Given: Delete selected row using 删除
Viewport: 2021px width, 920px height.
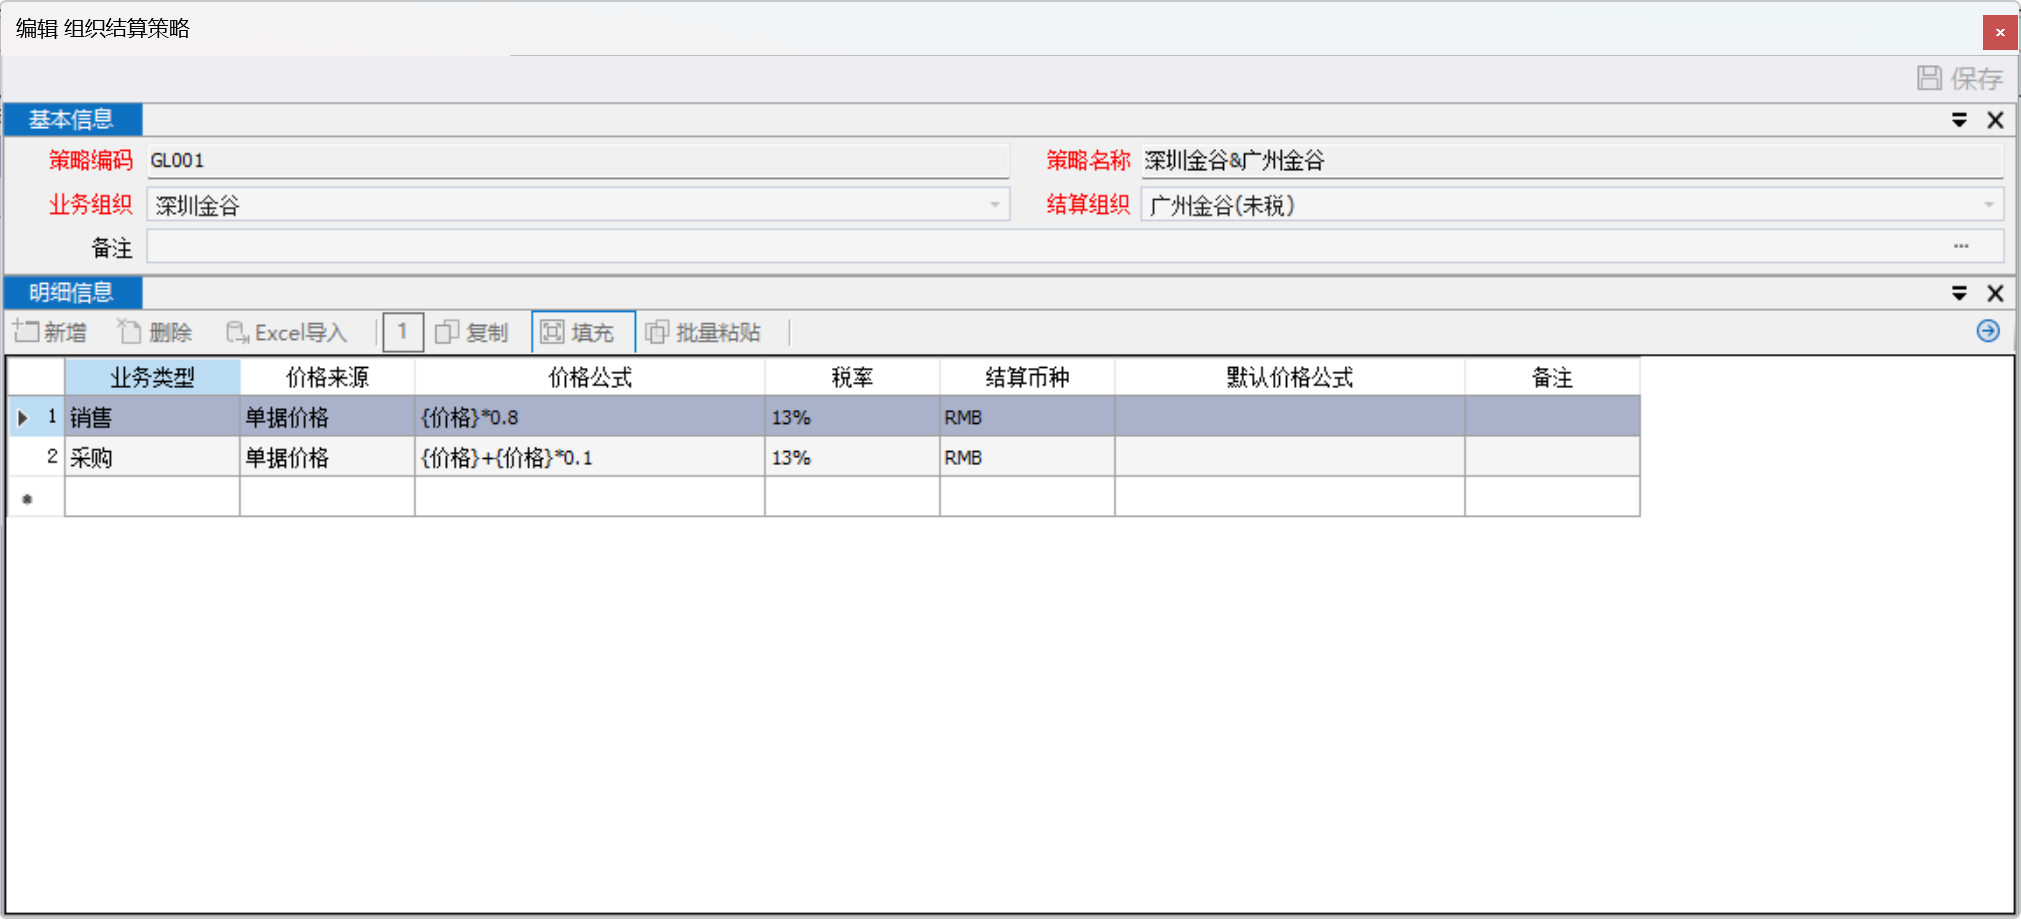Looking at the screenshot, I should point(155,332).
